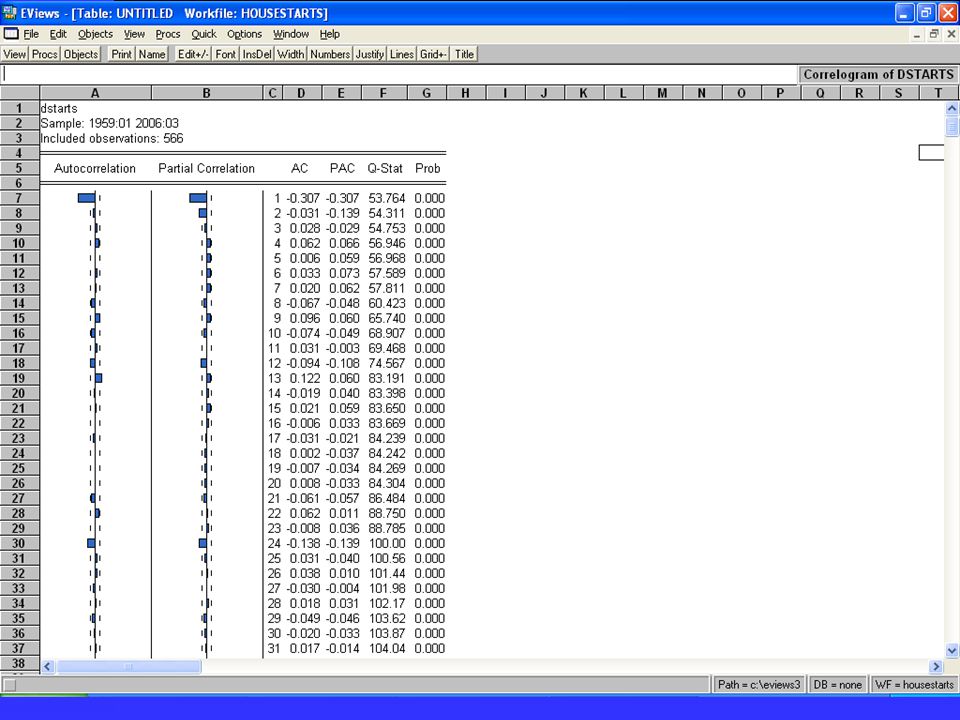Toggle edit mode with Edit+/- button
Image resolution: width=960 pixels, height=720 pixels.
[193, 54]
